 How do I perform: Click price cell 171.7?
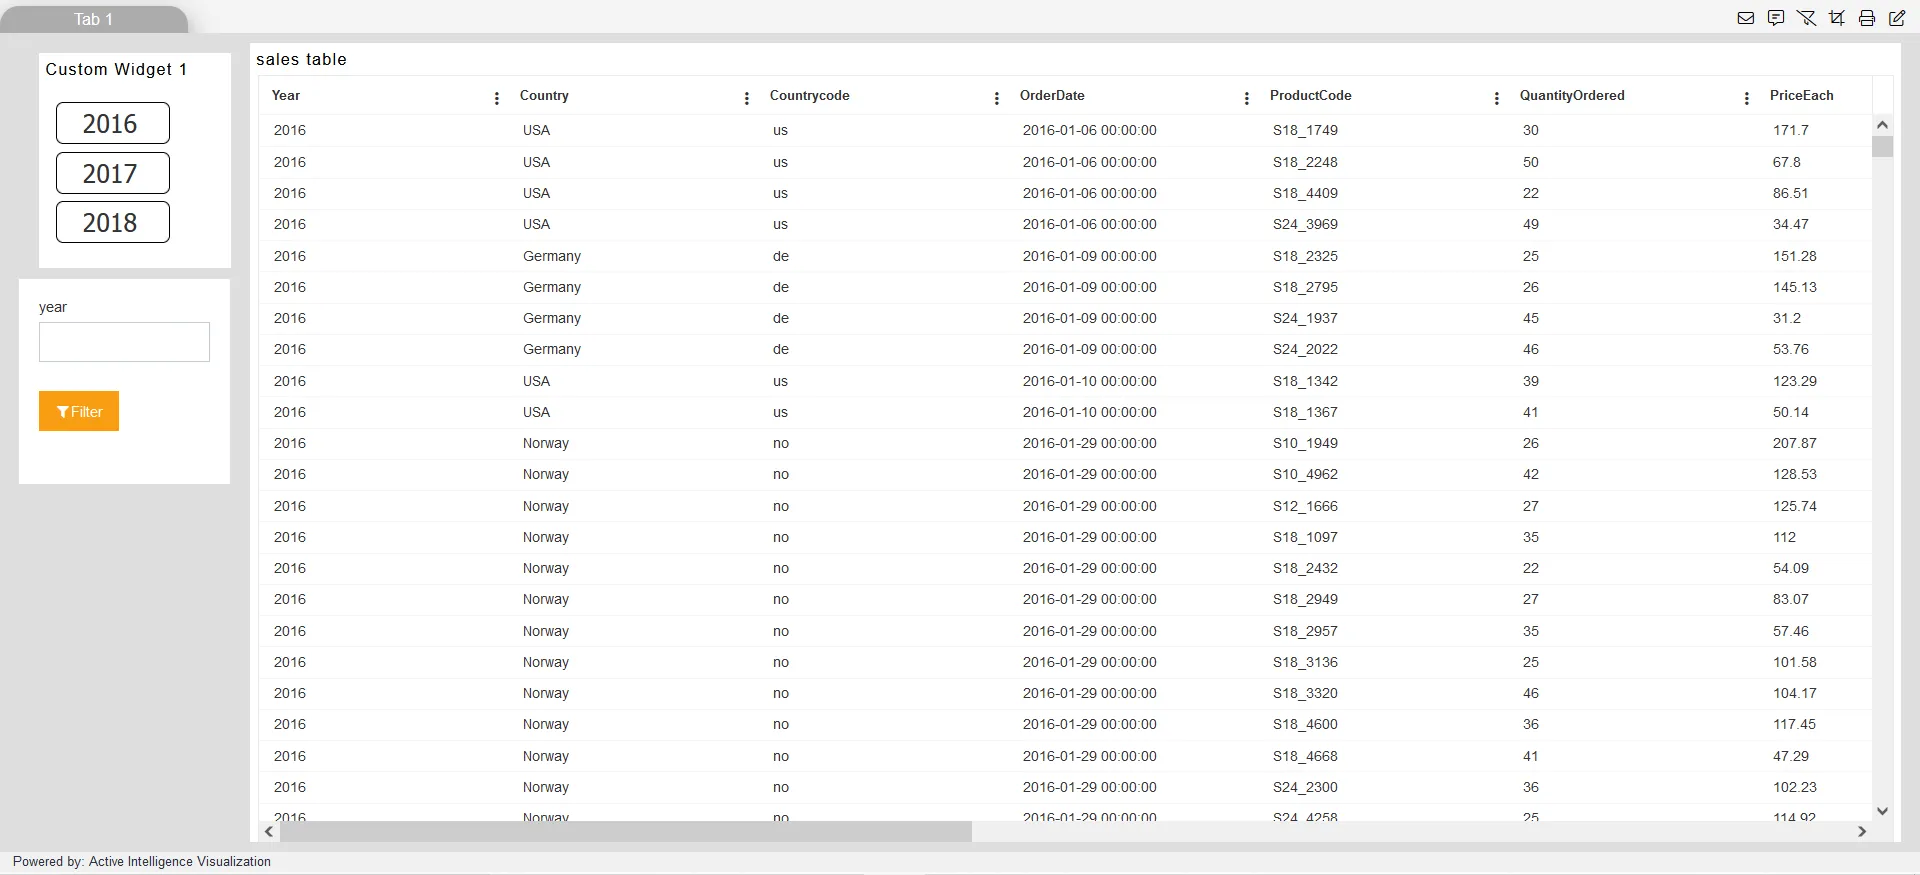[1790, 130]
